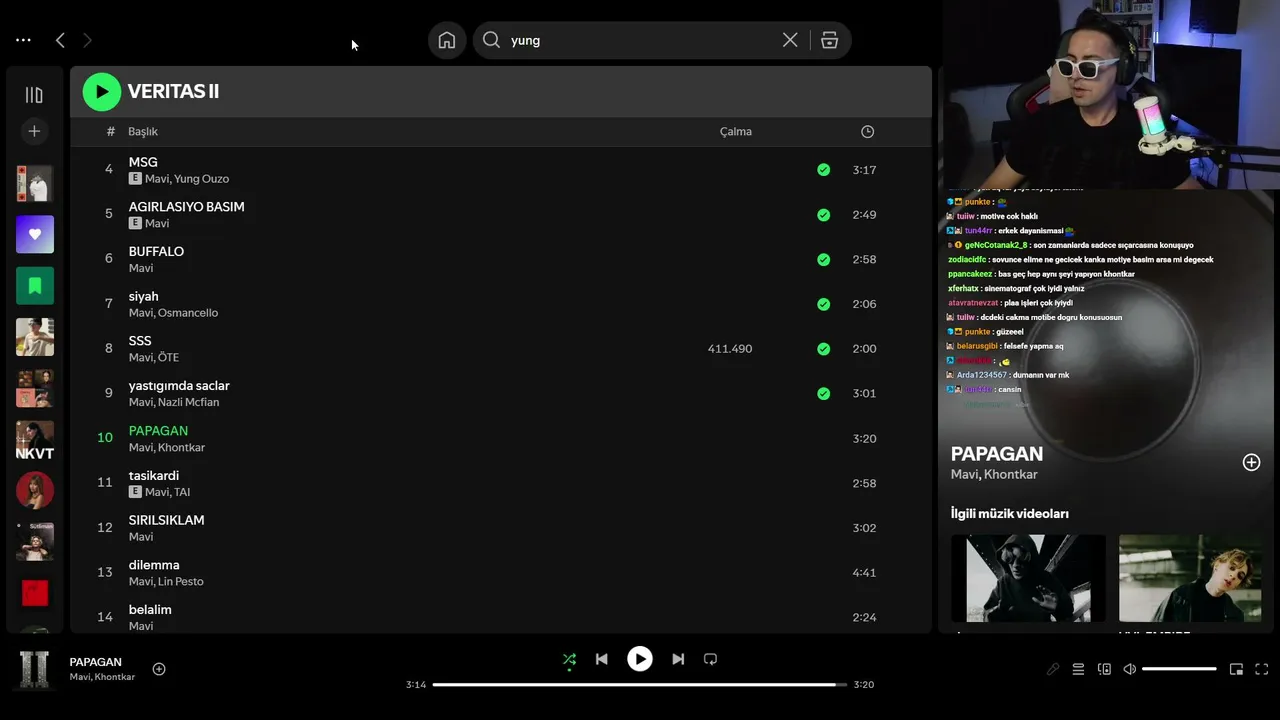The height and width of the screenshot is (720, 1280).
Task: Open the ÖTE artist link
Action: [x=168, y=358]
